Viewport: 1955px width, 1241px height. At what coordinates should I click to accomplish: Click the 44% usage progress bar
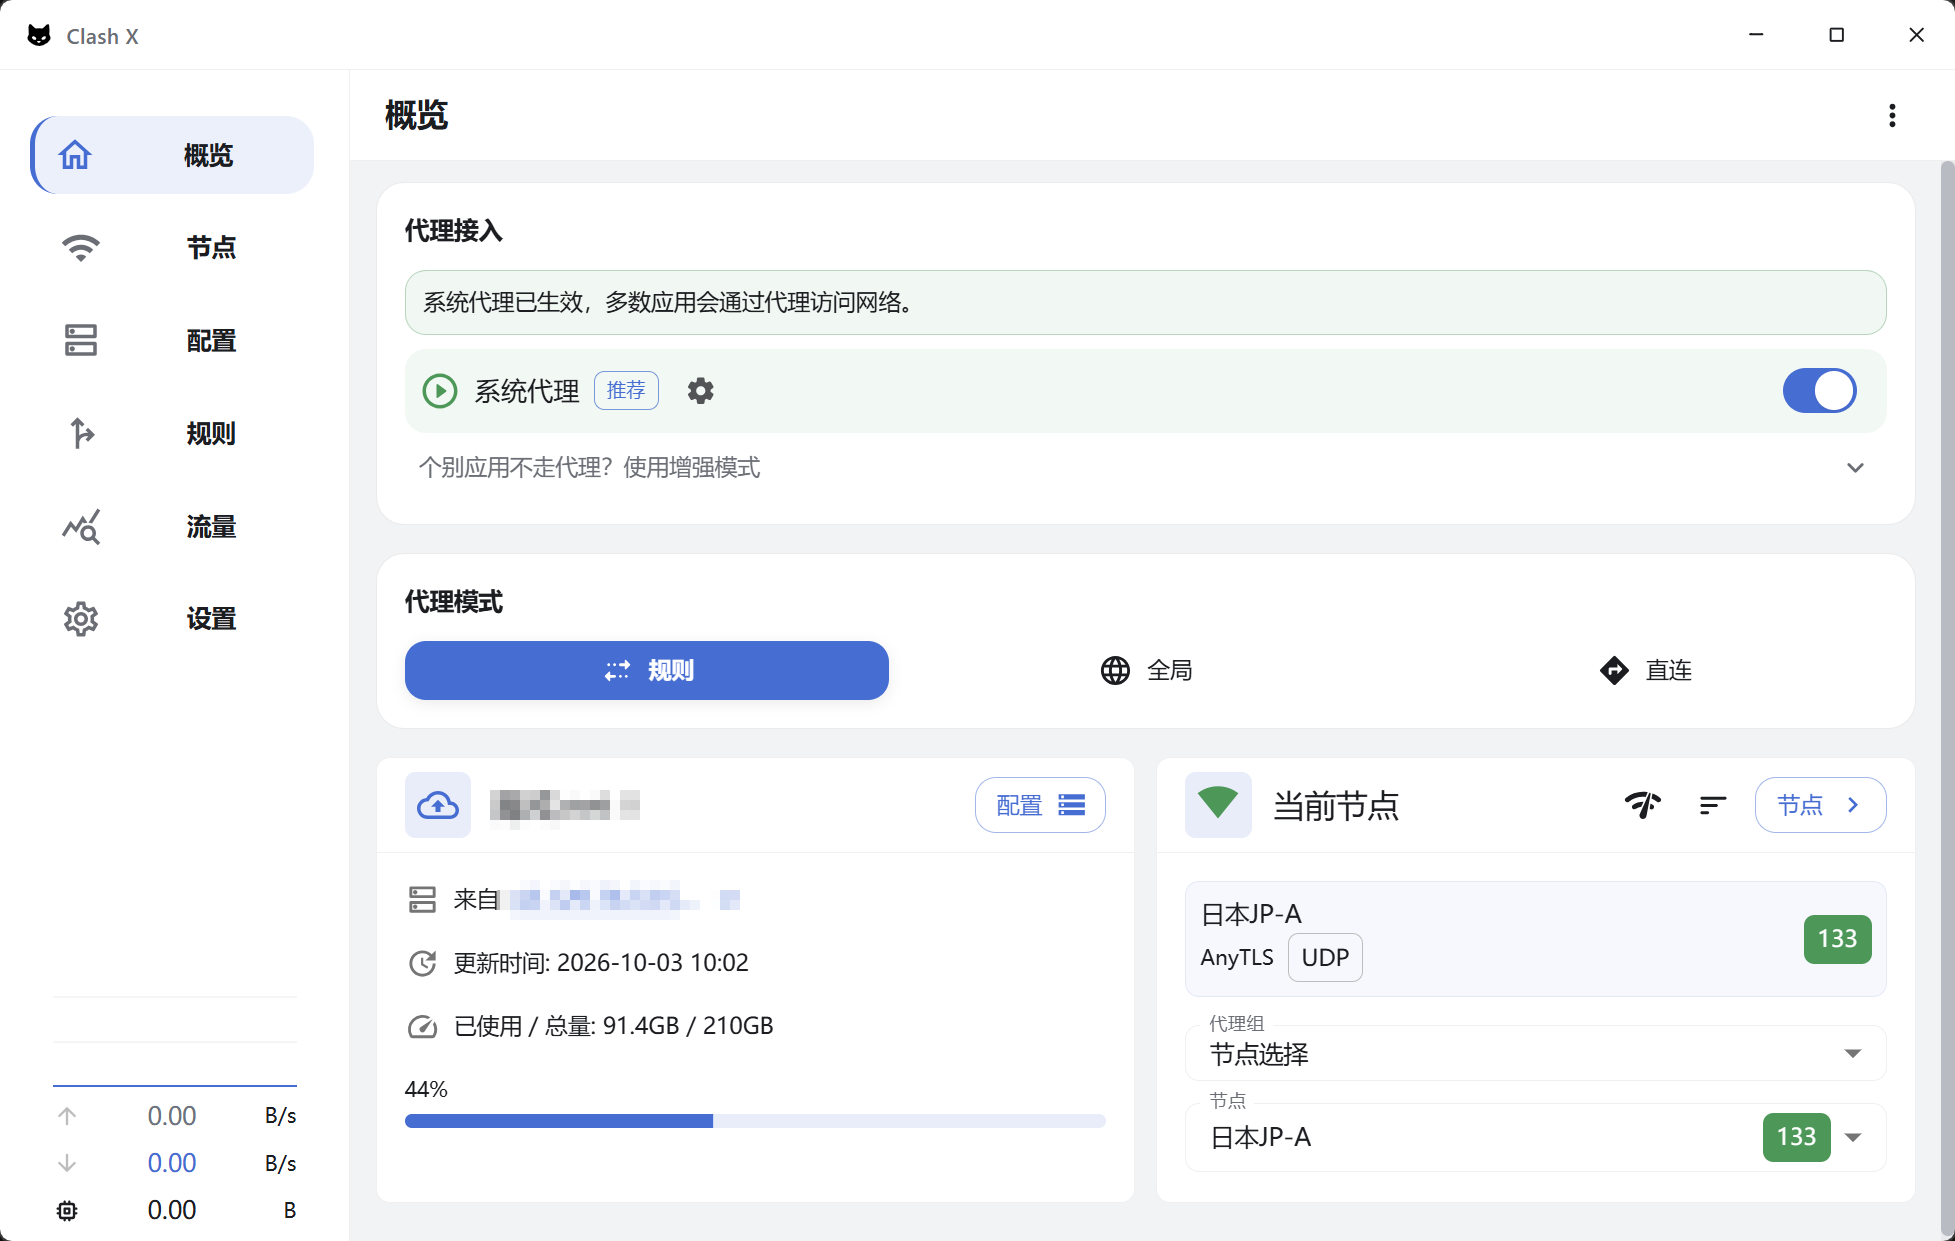point(755,1121)
